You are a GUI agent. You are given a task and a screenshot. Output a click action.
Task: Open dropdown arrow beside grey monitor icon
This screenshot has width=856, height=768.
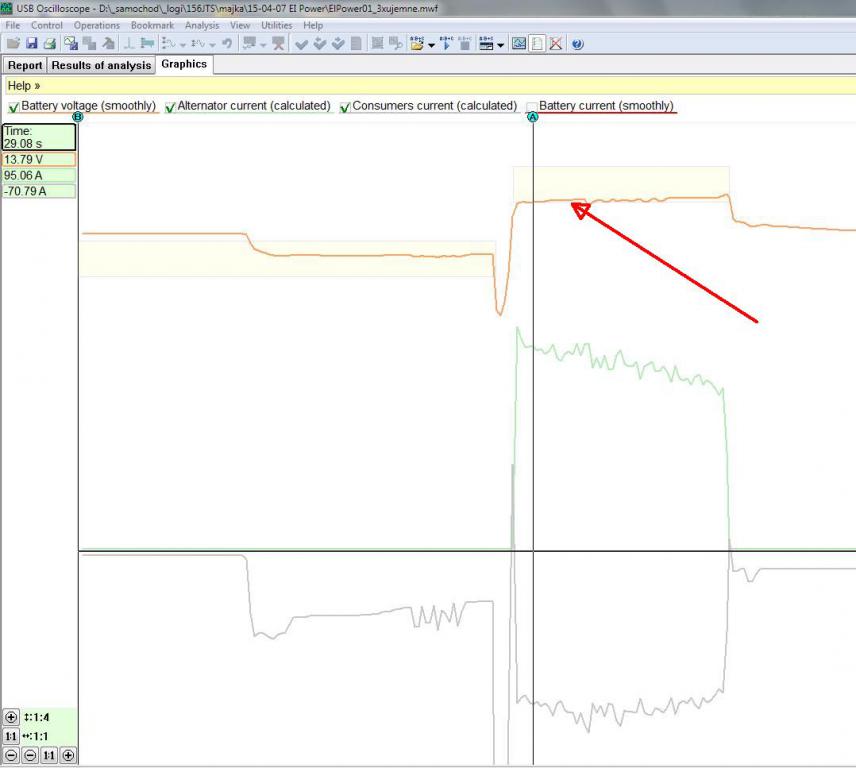pyautogui.click(x=263, y=45)
